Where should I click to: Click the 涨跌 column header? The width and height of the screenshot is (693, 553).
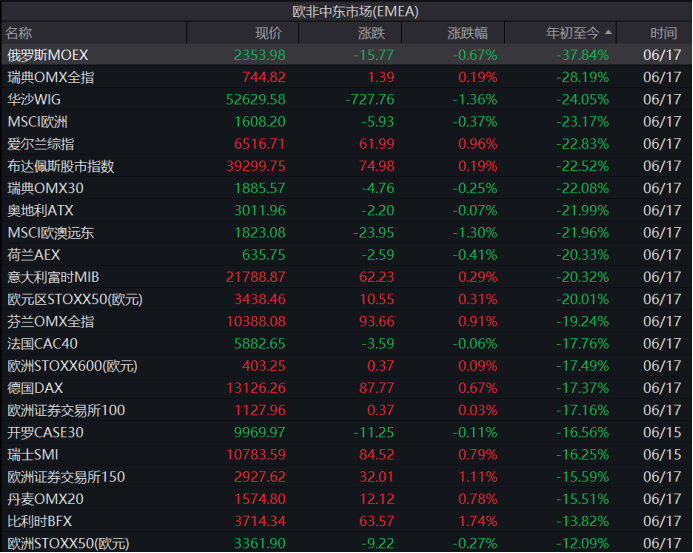click(371, 33)
